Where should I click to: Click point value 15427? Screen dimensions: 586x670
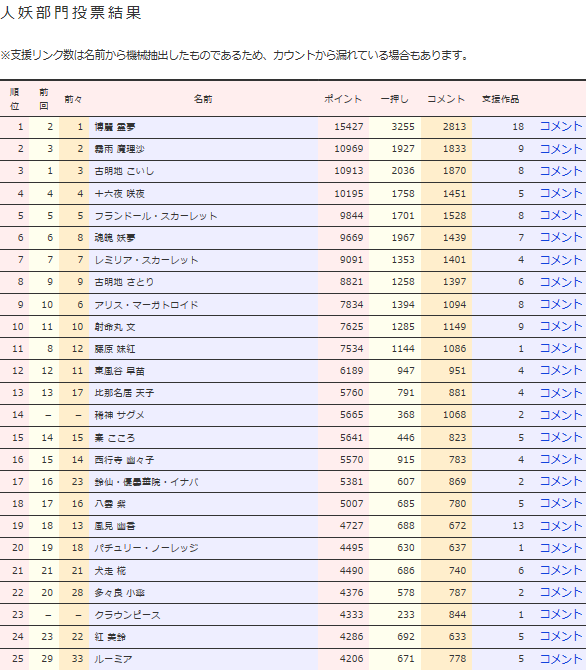tap(349, 126)
